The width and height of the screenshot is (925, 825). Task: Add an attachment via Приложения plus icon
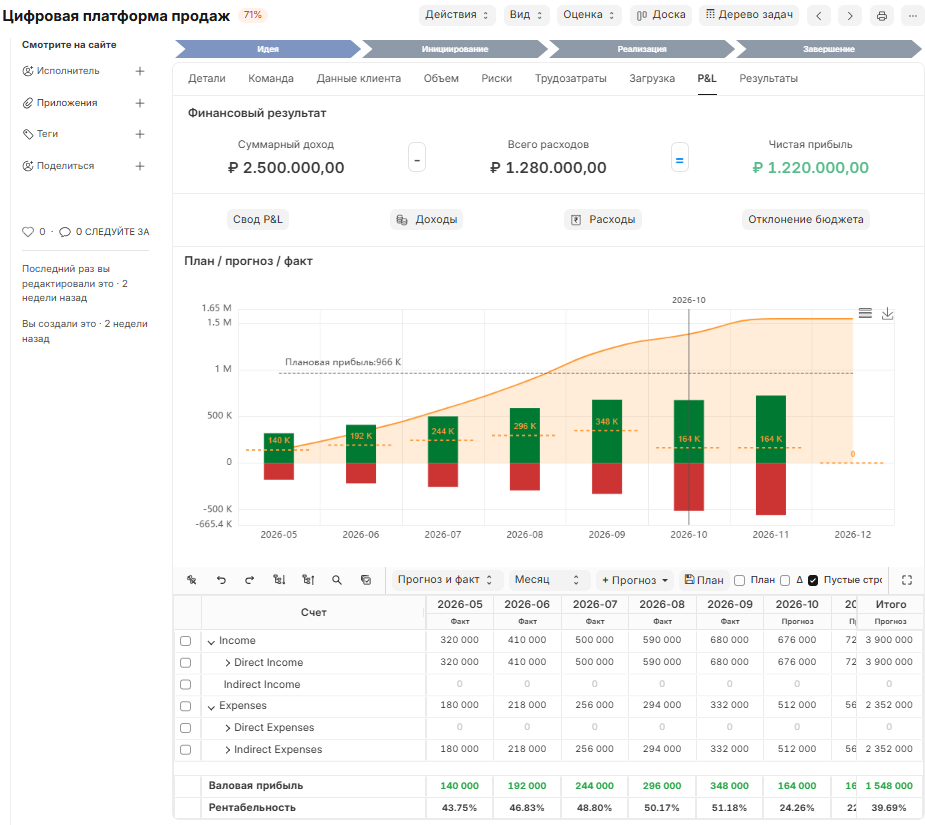[x=140, y=103]
